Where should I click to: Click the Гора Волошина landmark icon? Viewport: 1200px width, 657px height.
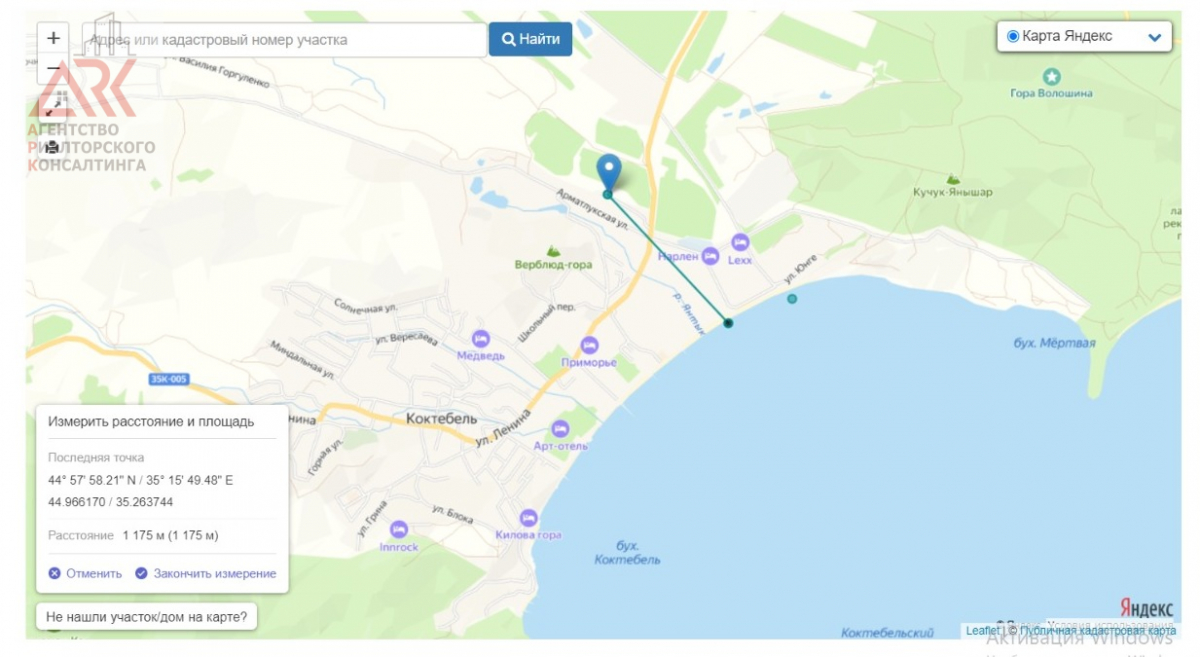[1051, 76]
